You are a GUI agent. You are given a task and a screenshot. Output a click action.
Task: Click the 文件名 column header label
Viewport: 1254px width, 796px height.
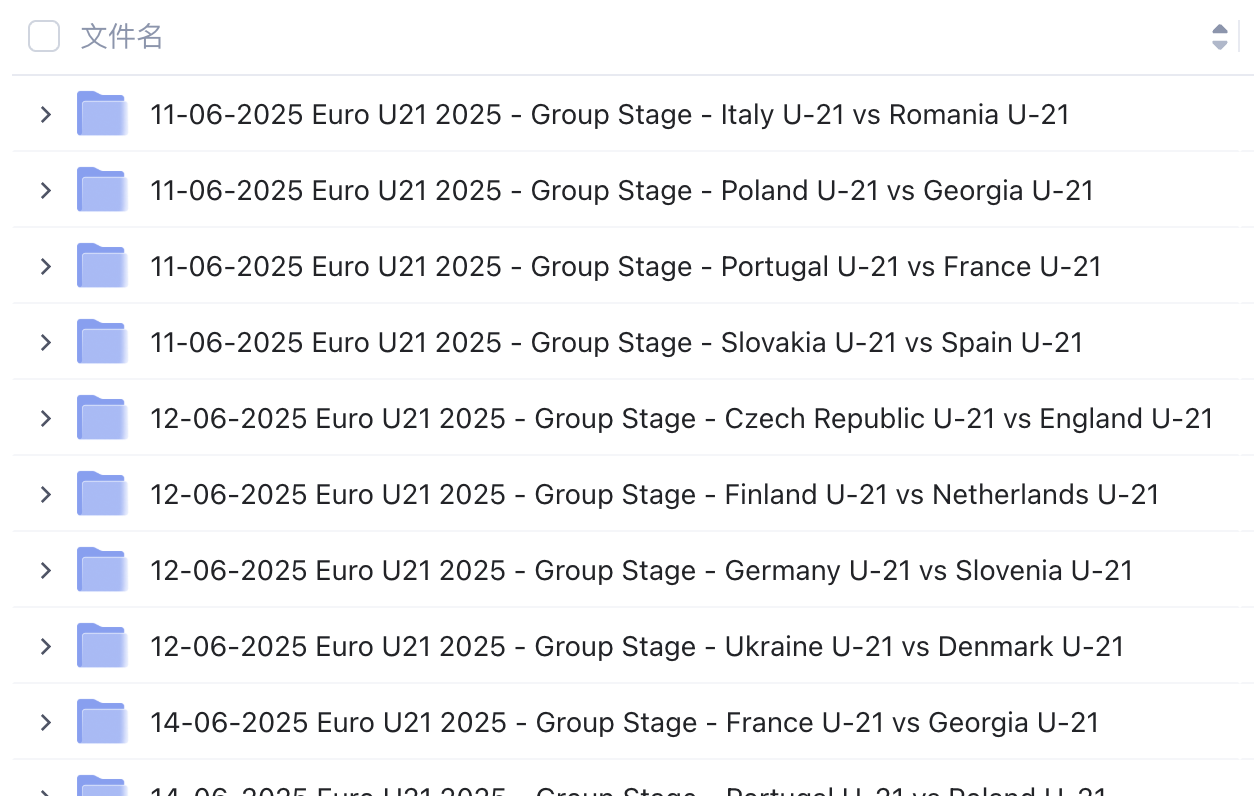tap(121, 37)
